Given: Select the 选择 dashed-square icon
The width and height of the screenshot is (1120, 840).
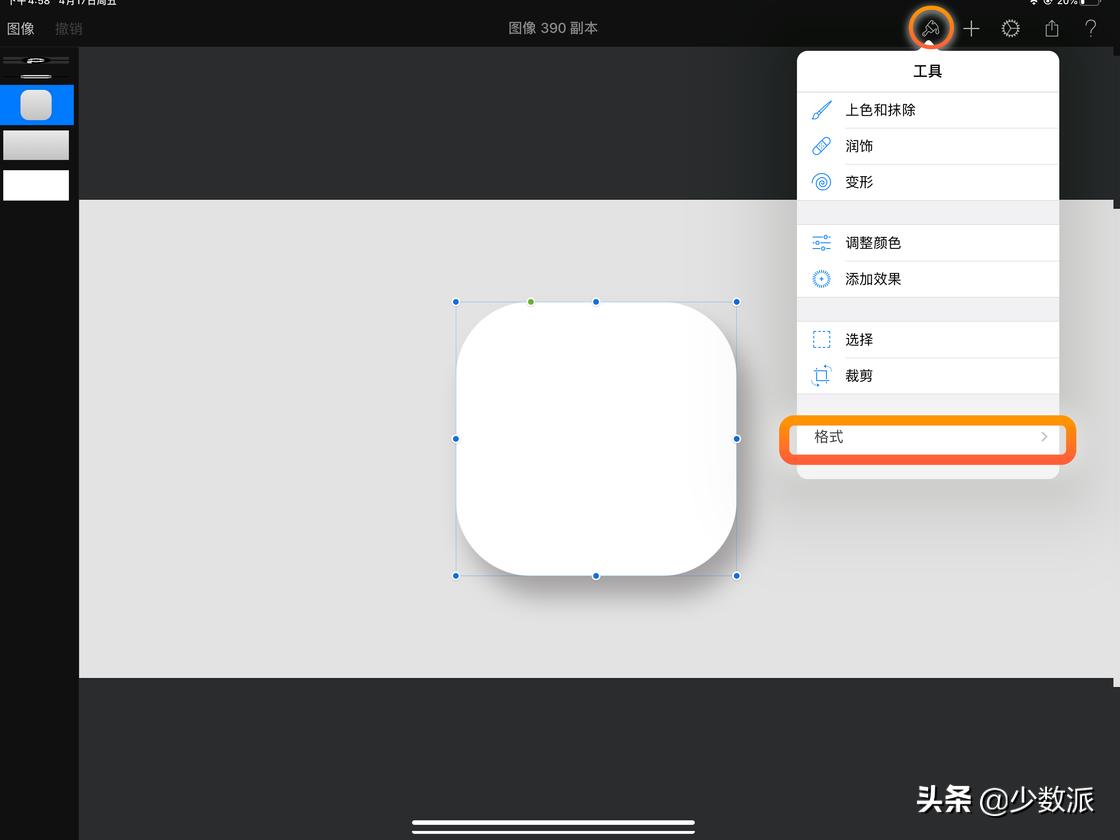Looking at the screenshot, I should (x=821, y=339).
